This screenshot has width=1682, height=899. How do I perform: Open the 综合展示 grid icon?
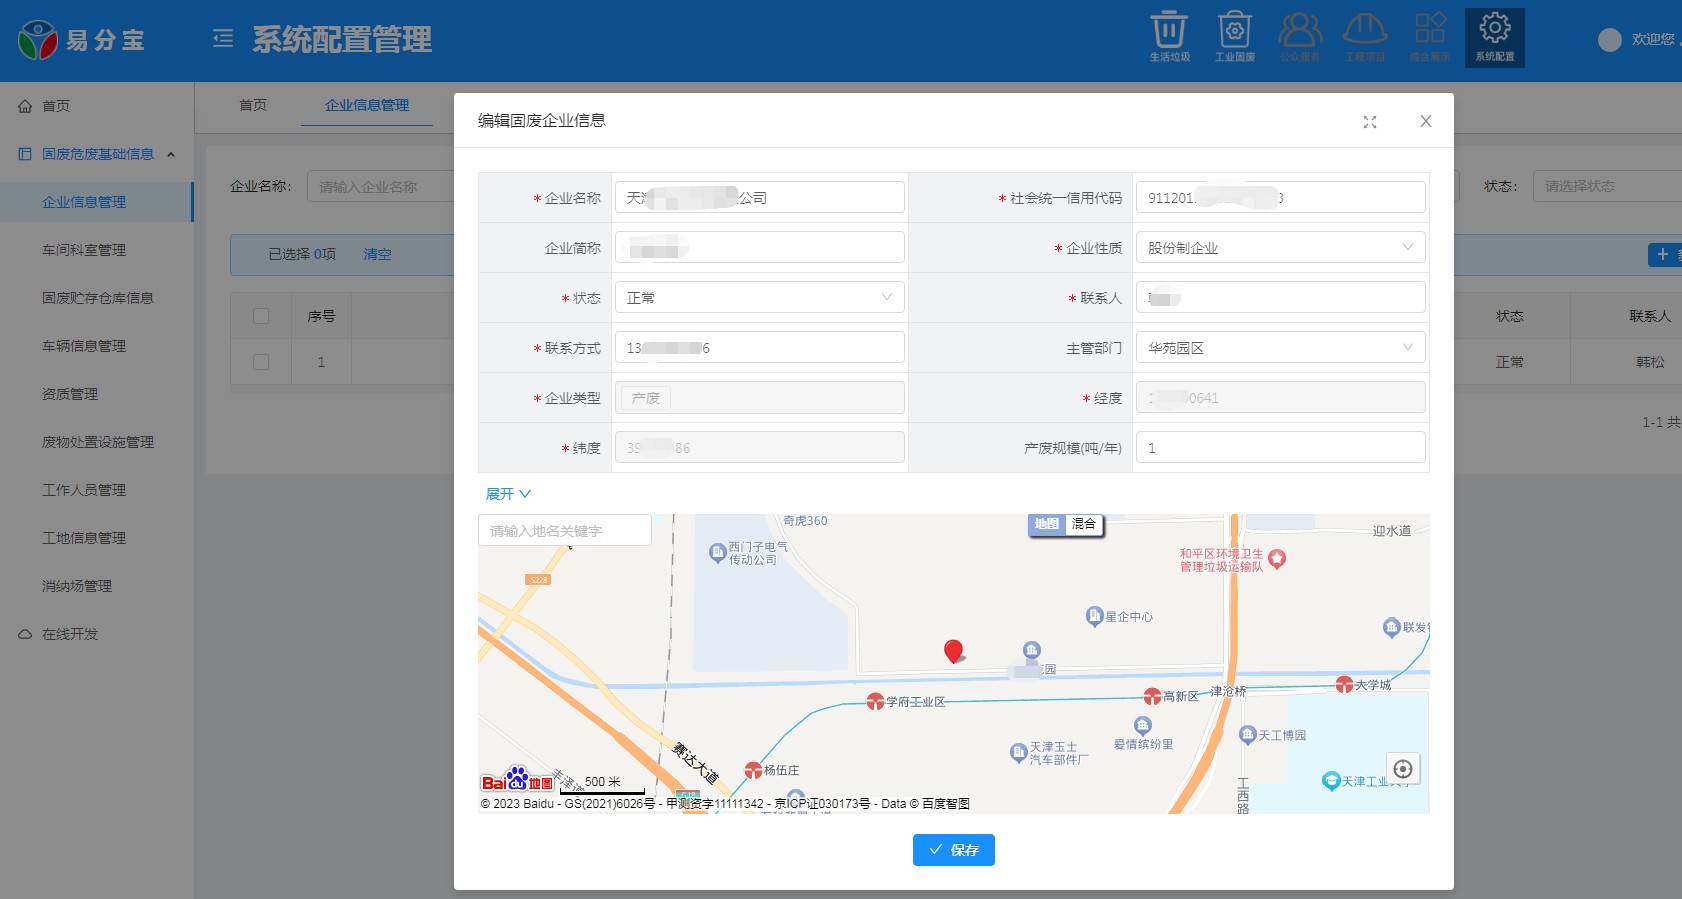(1430, 37)
